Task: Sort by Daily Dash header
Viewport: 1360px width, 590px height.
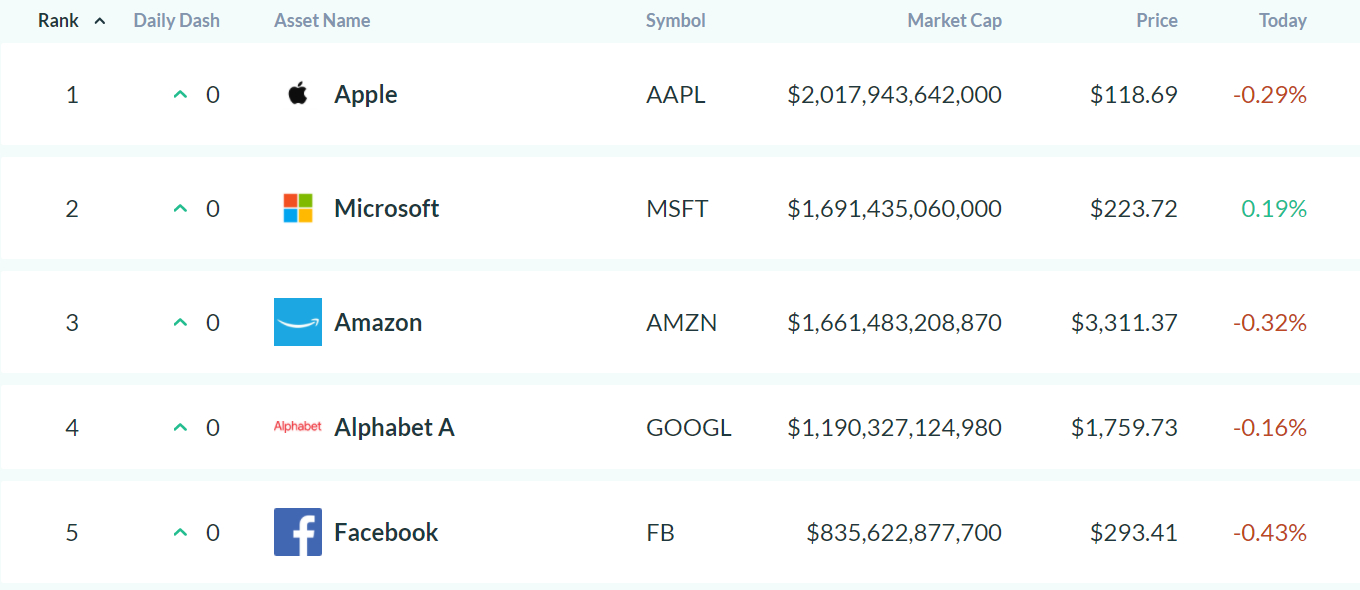Action: tap(176, 21)
